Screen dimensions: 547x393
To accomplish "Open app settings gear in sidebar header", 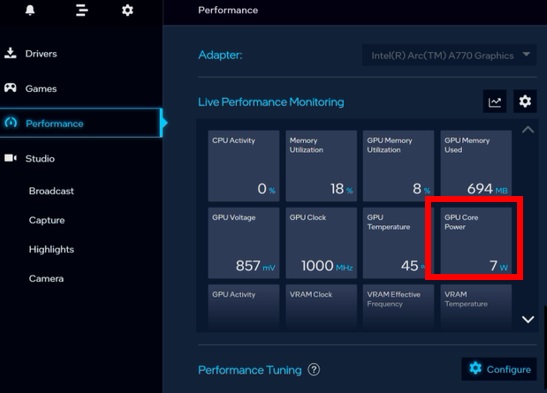I will 127,10.
